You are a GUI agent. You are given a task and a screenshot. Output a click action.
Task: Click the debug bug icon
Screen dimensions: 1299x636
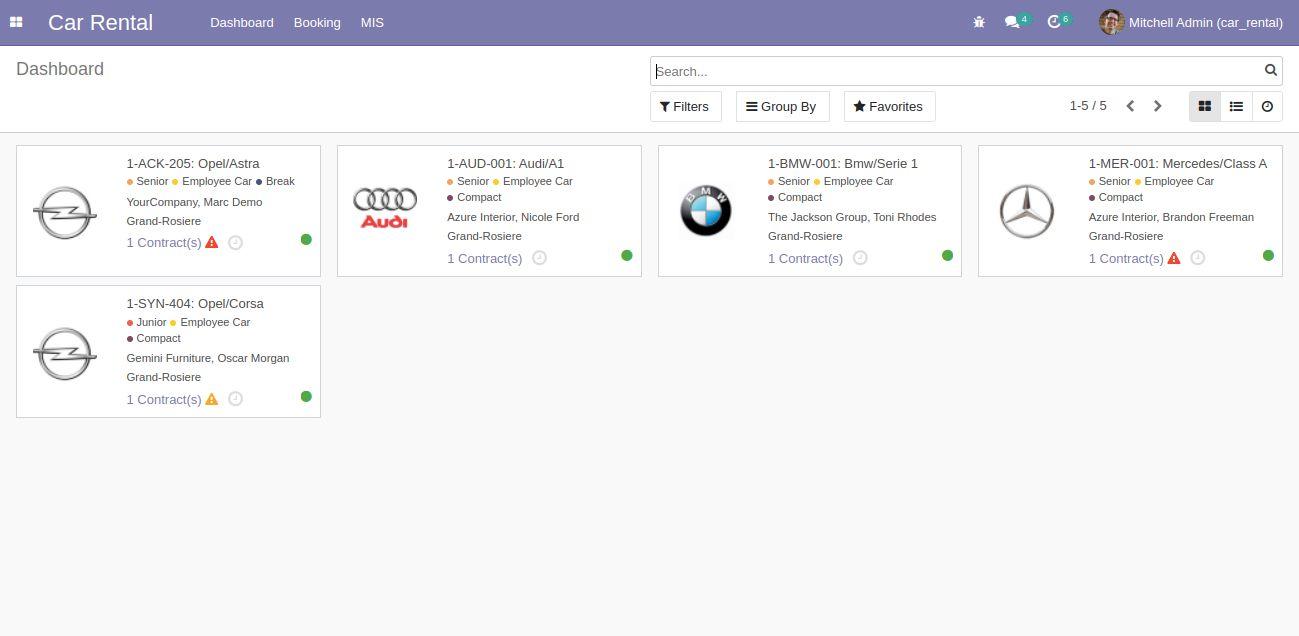pos(979,22)
